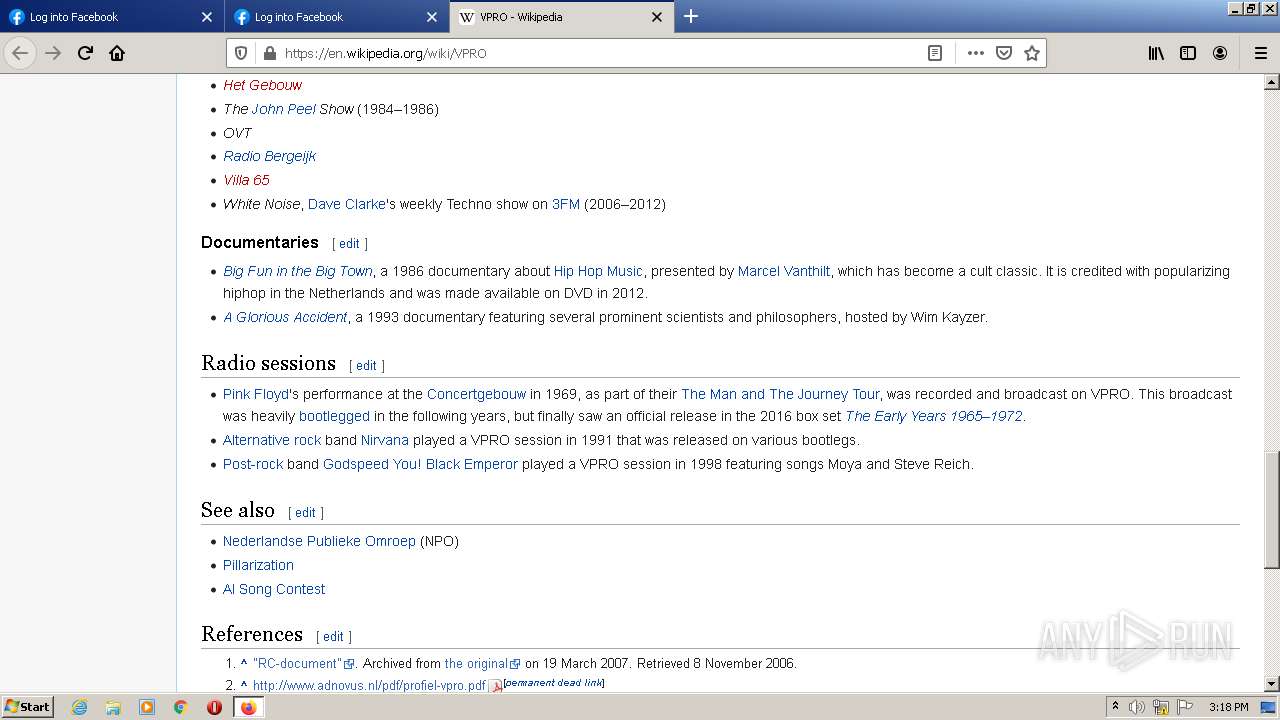Open Big Fun in the Big Town
The image size is (1280, 720).
pos(298,271)
